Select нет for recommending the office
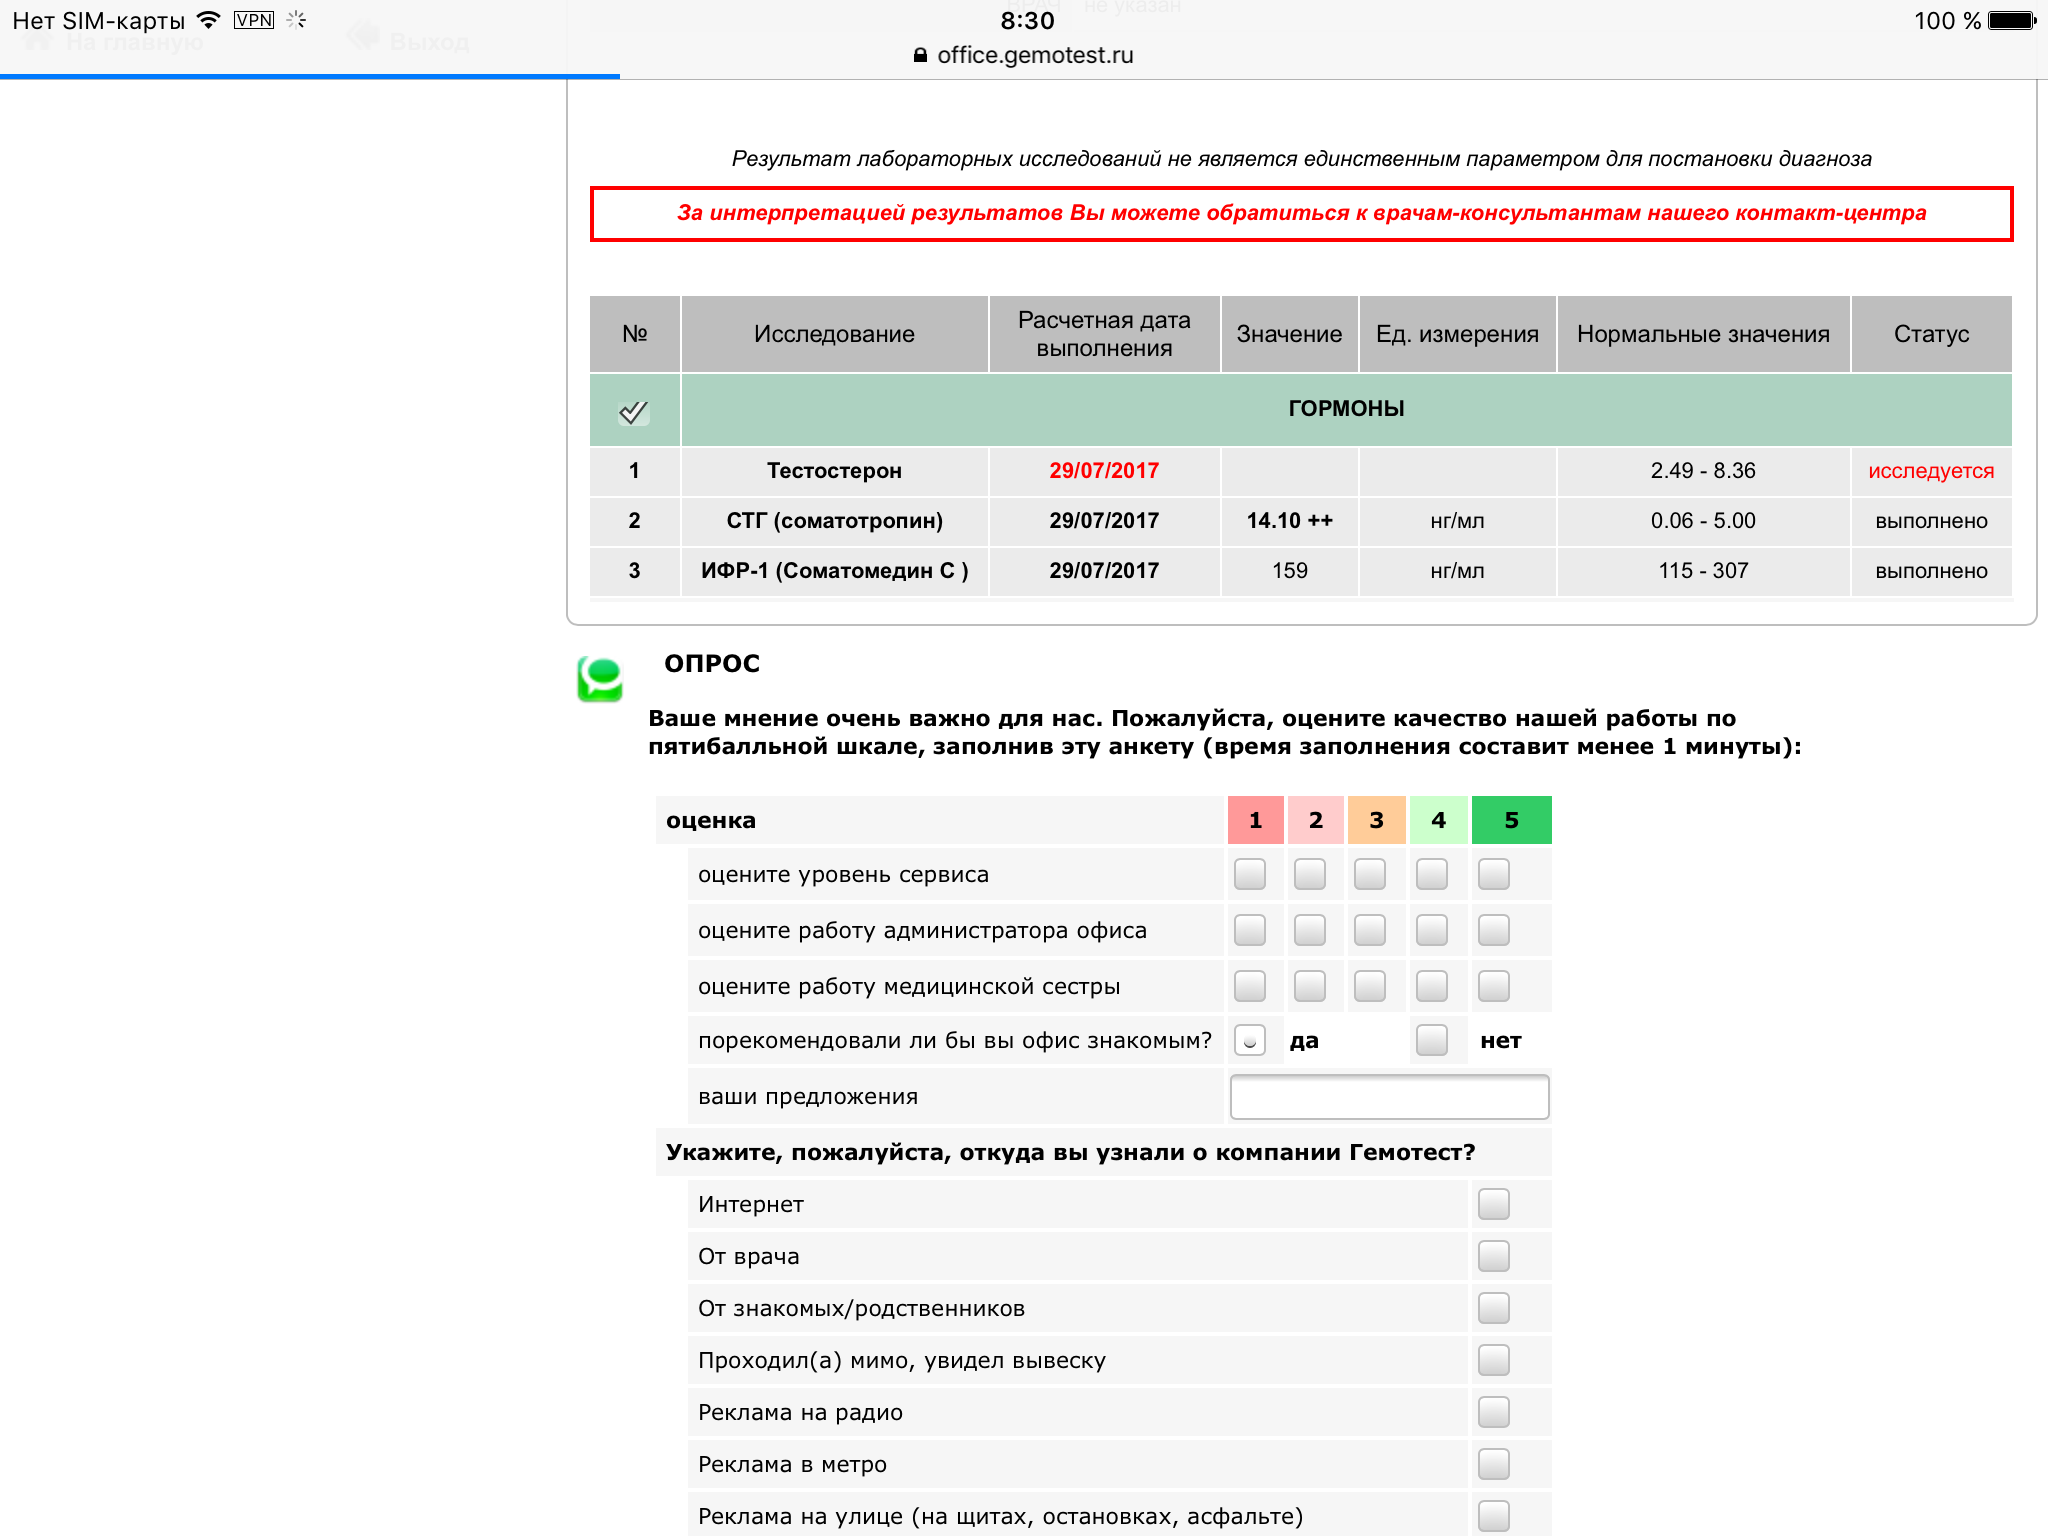This screenshot has height=1536, width=2048. pos(1432,1040)
